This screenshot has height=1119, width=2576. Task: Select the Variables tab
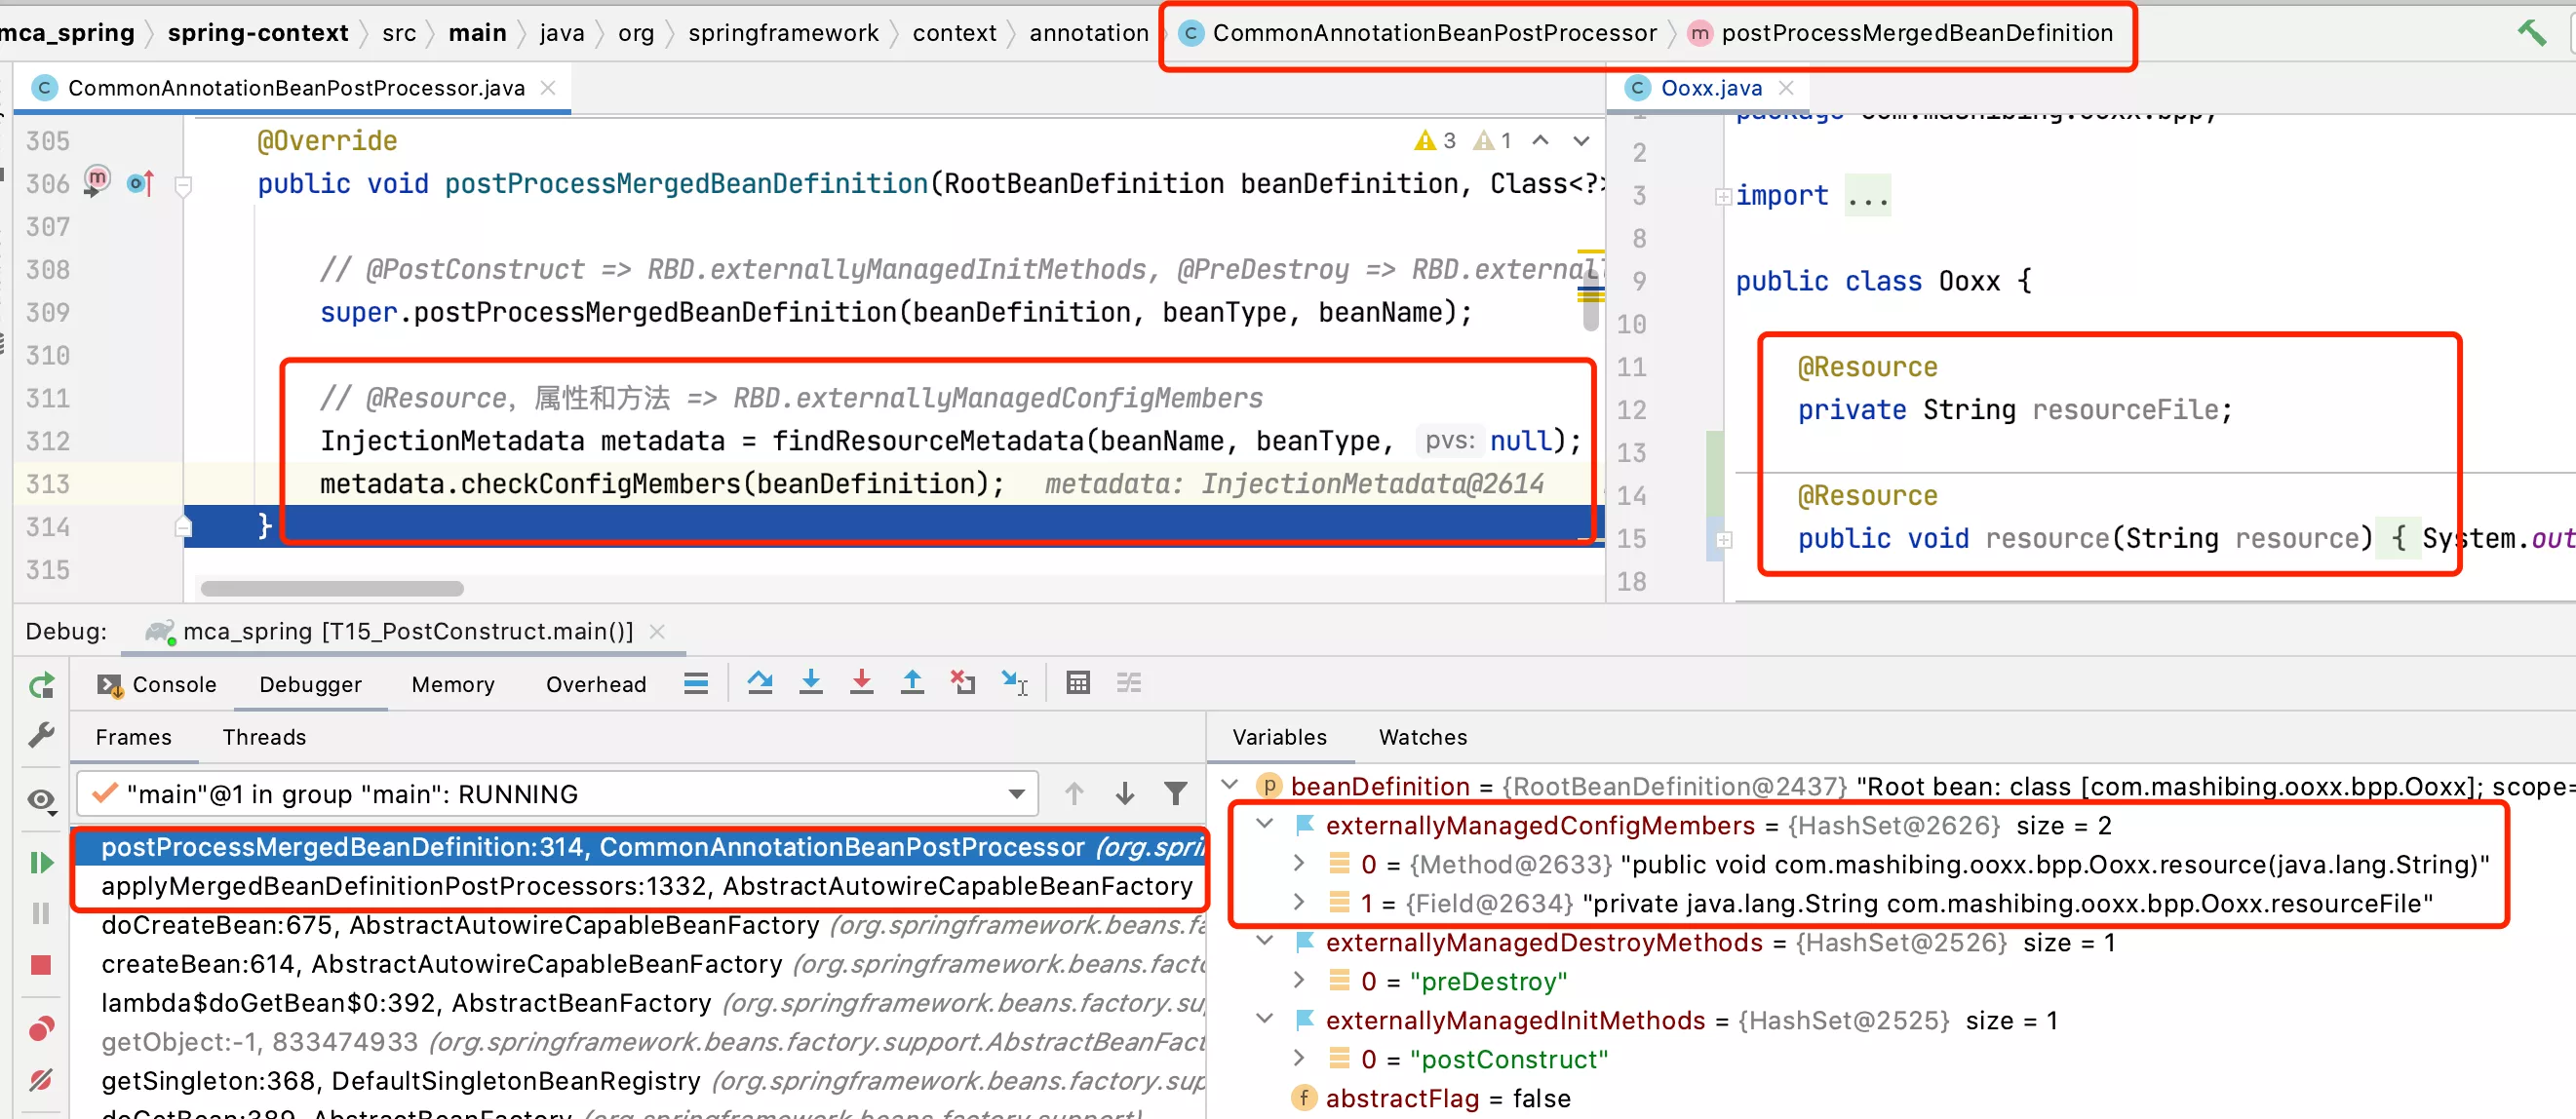point(1279,737)
